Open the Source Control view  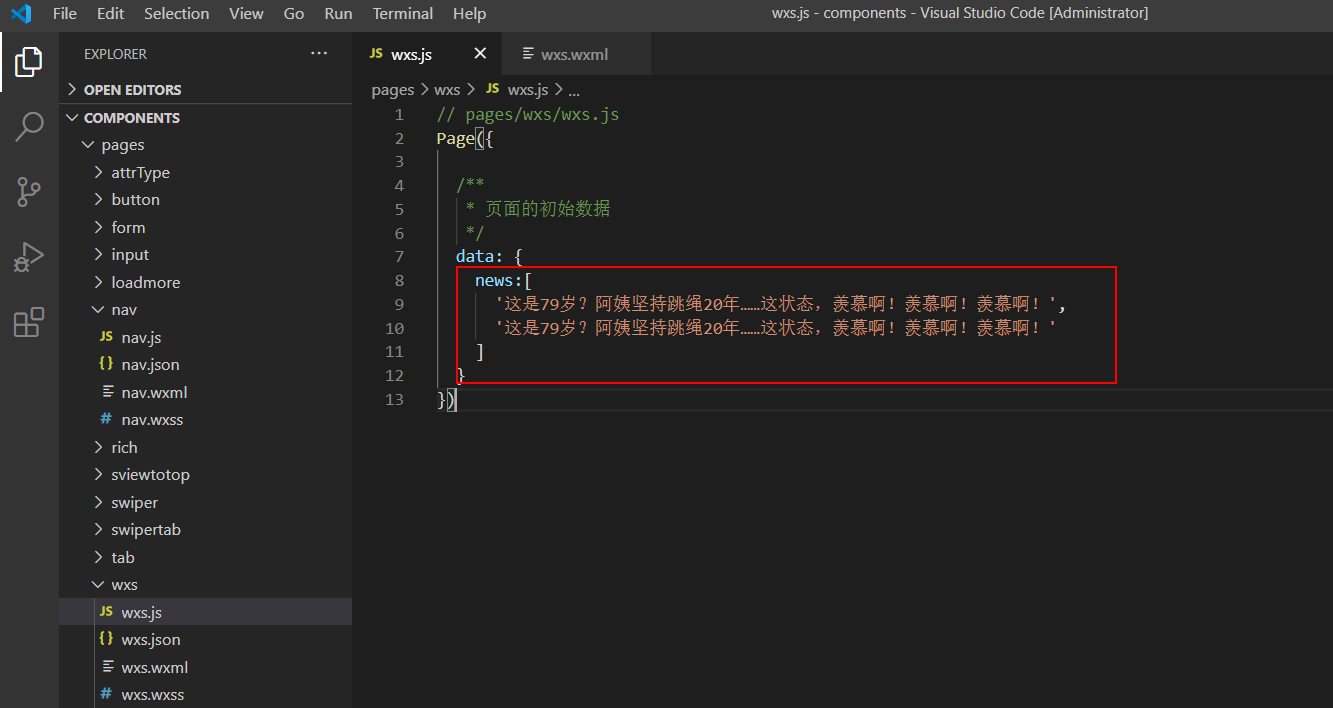pos(29,192)
